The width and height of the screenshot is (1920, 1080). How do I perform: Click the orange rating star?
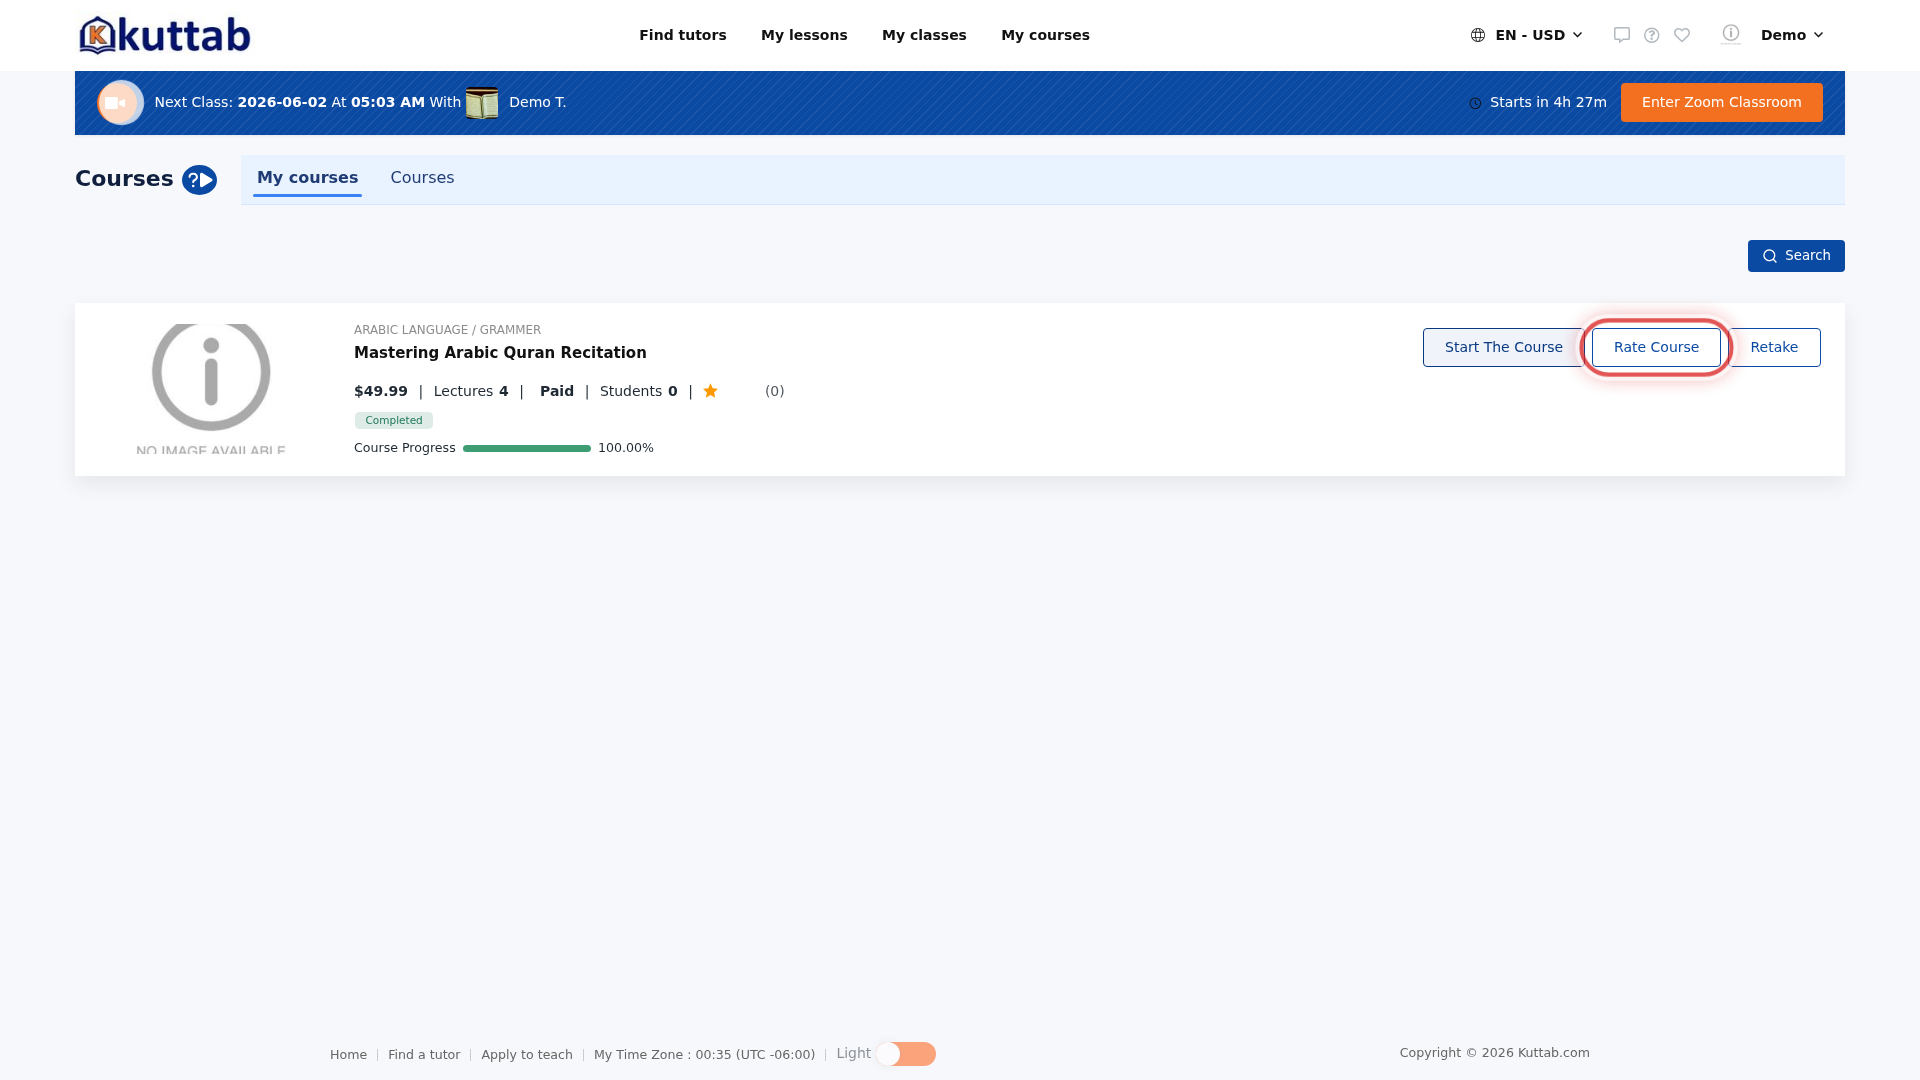710,391
